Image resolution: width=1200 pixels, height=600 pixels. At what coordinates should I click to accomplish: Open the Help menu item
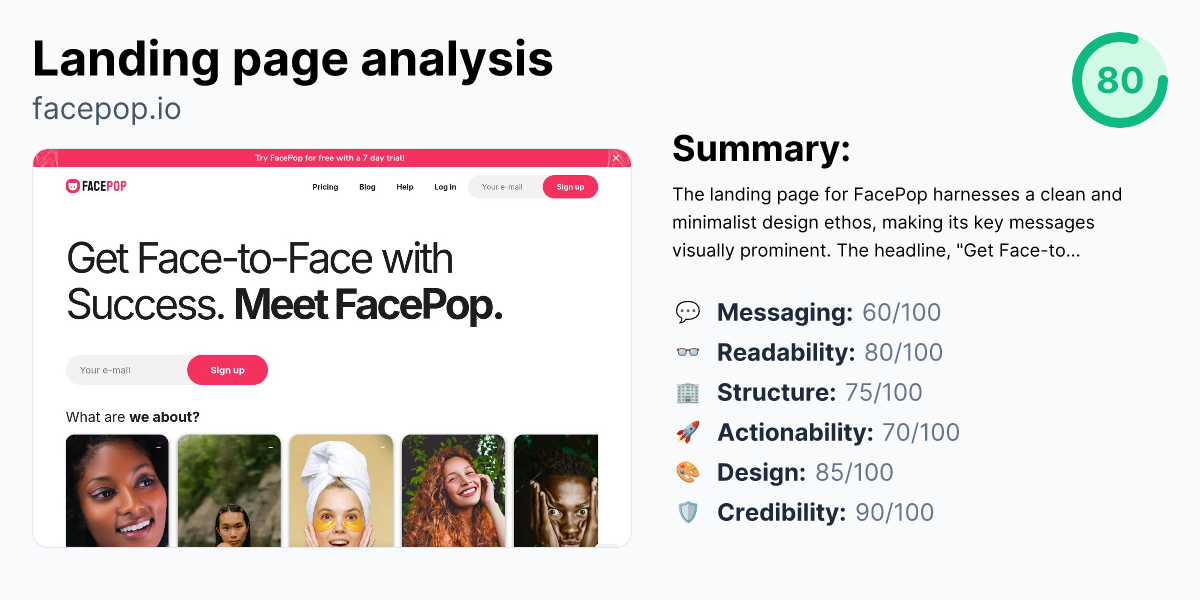(404, 187)
